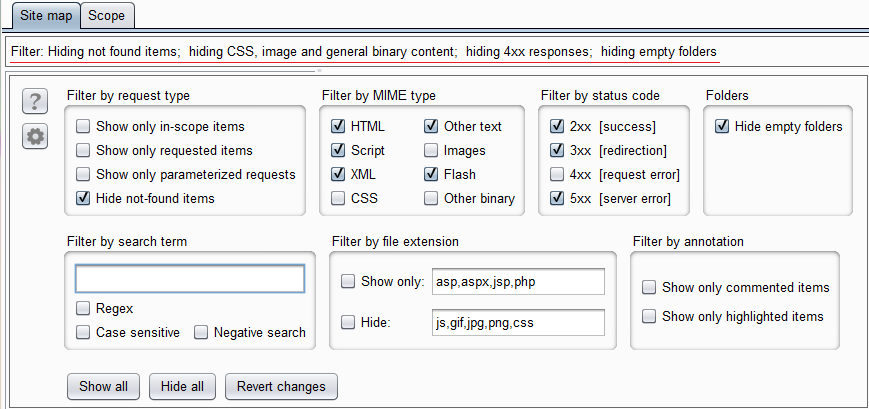Click the Show all button

pyautogui.click(x=103, y=387)
